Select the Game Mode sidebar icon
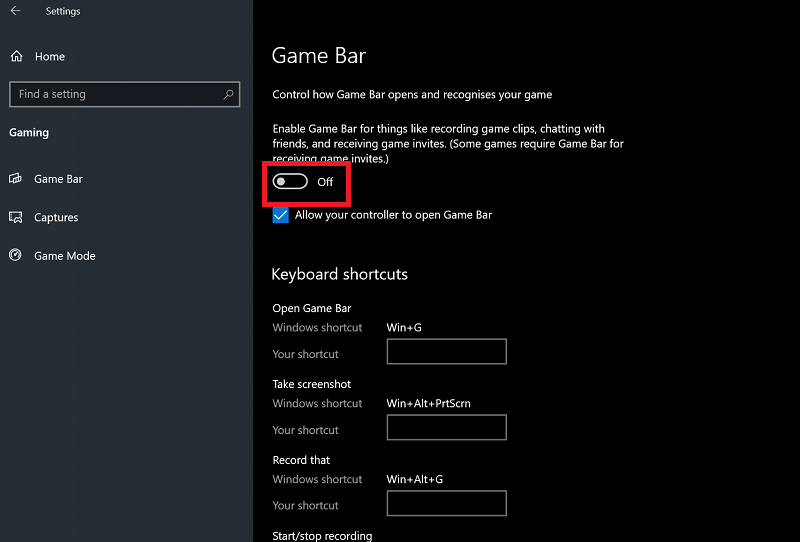Image resolution: width=800 pixels, height=542 pixels. (x=15, y=255)
